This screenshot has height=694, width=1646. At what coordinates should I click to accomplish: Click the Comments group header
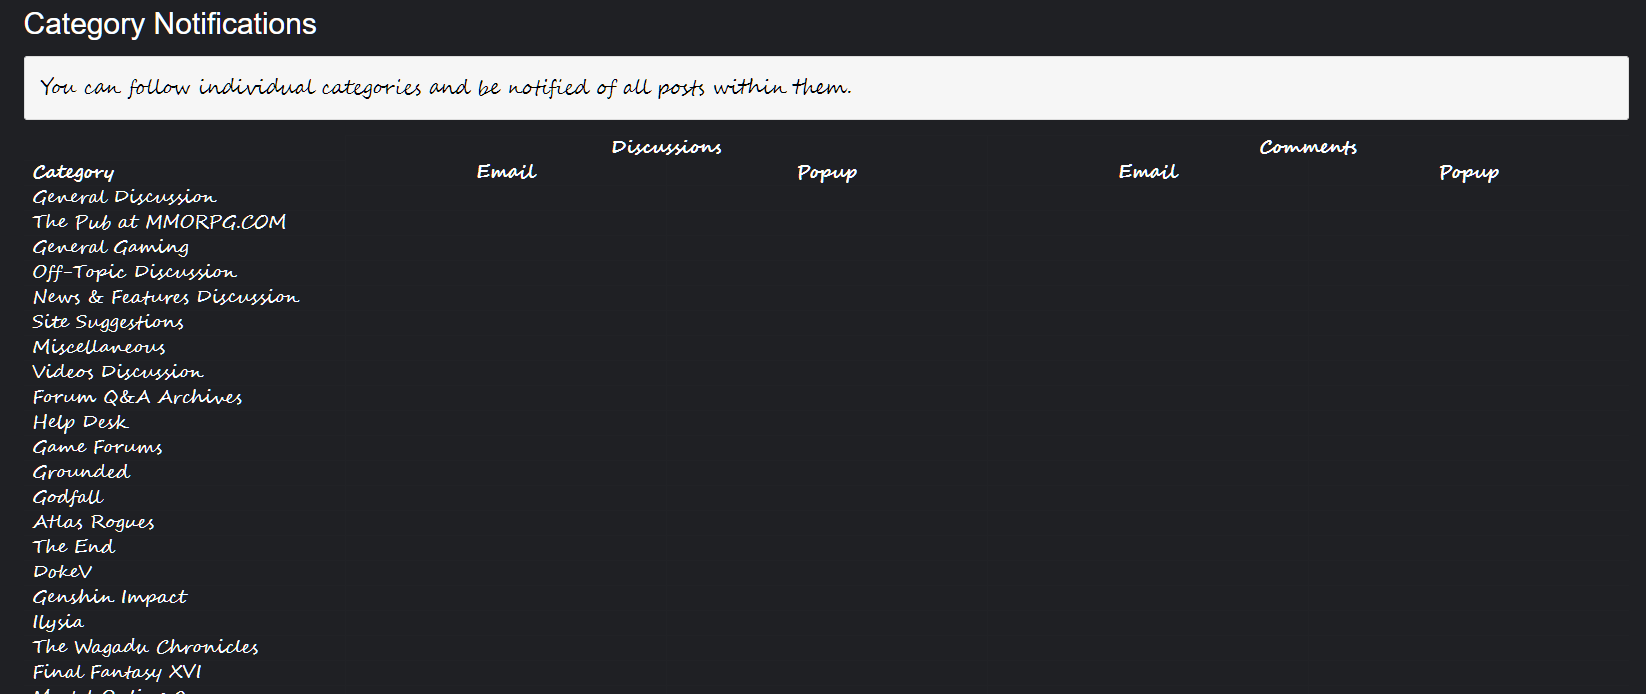(x=1308, y=147)
